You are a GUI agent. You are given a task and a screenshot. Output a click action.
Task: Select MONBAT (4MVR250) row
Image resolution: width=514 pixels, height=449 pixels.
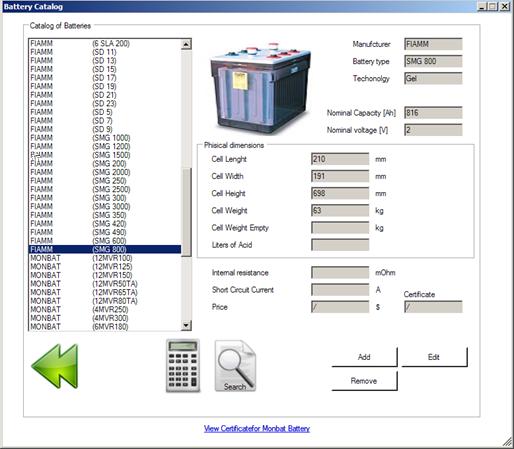click(105, 309)
